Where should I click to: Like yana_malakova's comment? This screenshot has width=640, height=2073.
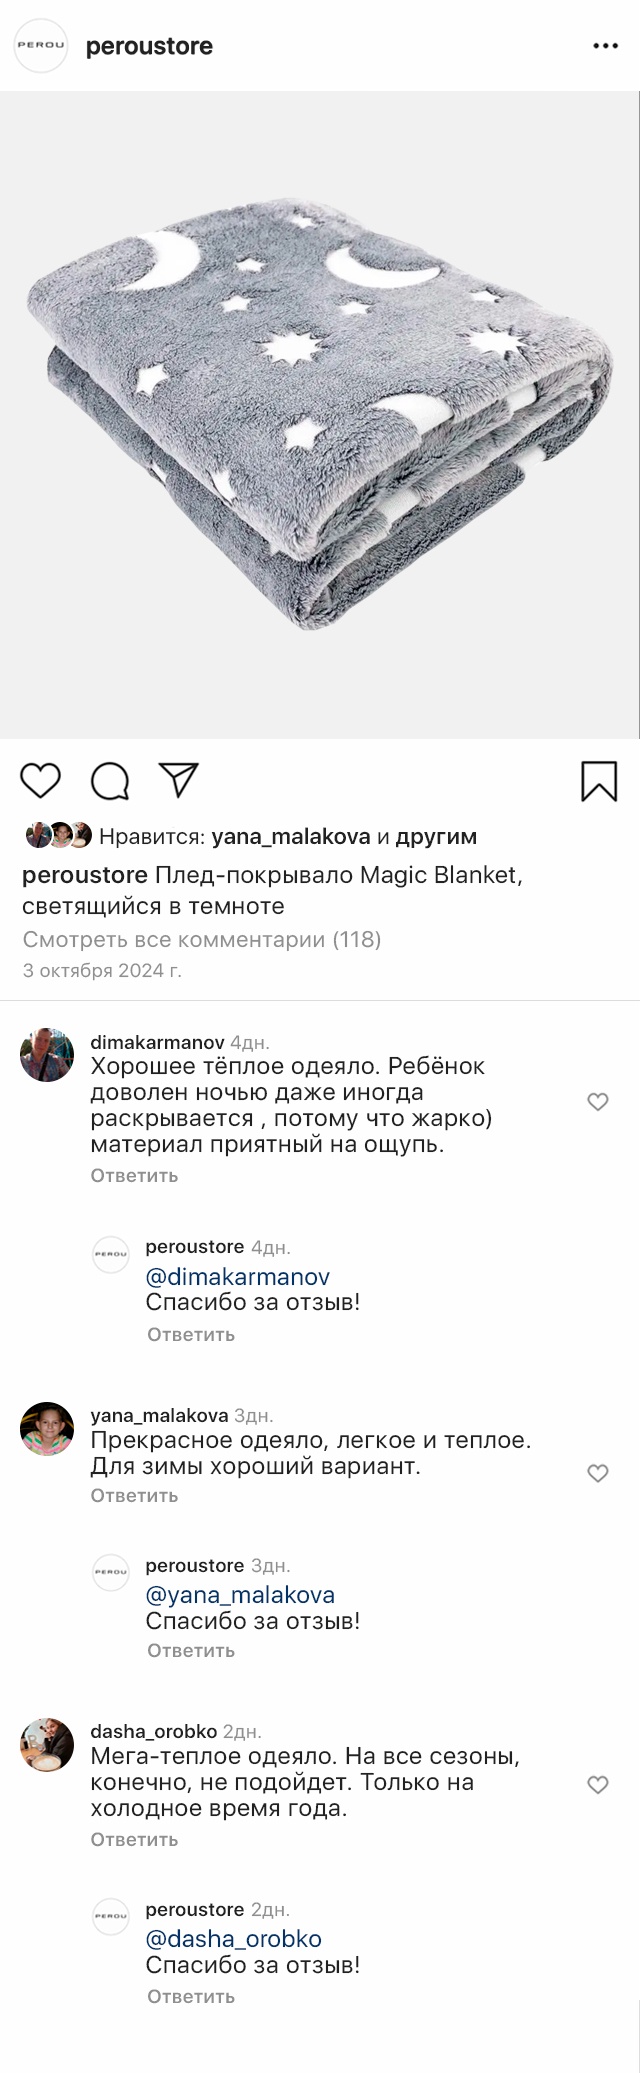[x=597, y=1473]
